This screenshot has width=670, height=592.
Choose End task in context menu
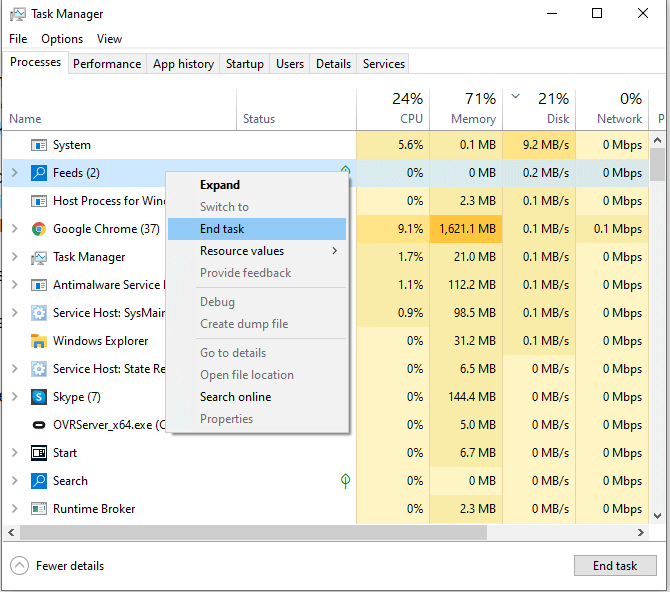click(x=257, y=229)
